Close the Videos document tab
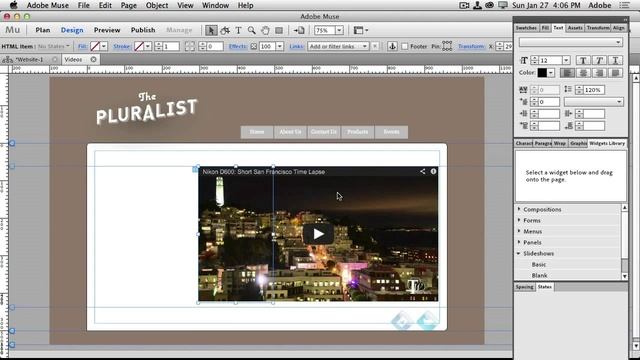The width and height of the screenshot is (640, 360). pyautogui.click(x=93, y=60)
